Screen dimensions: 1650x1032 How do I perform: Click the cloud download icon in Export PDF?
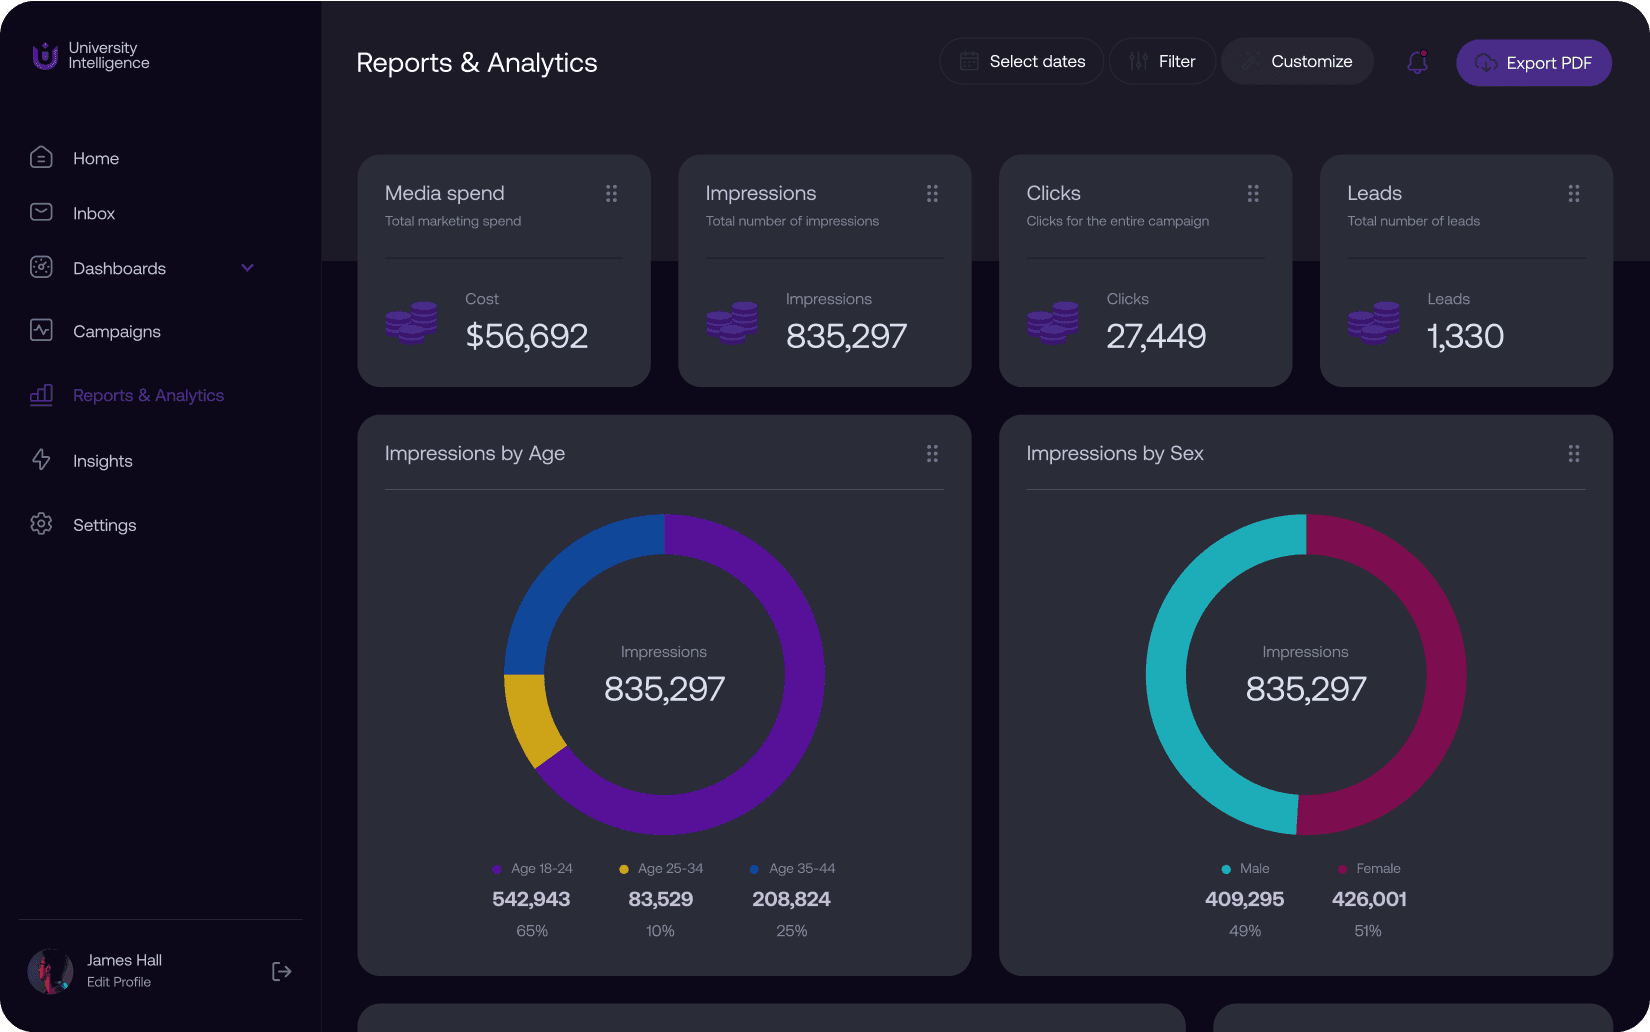coord(1486,63)
